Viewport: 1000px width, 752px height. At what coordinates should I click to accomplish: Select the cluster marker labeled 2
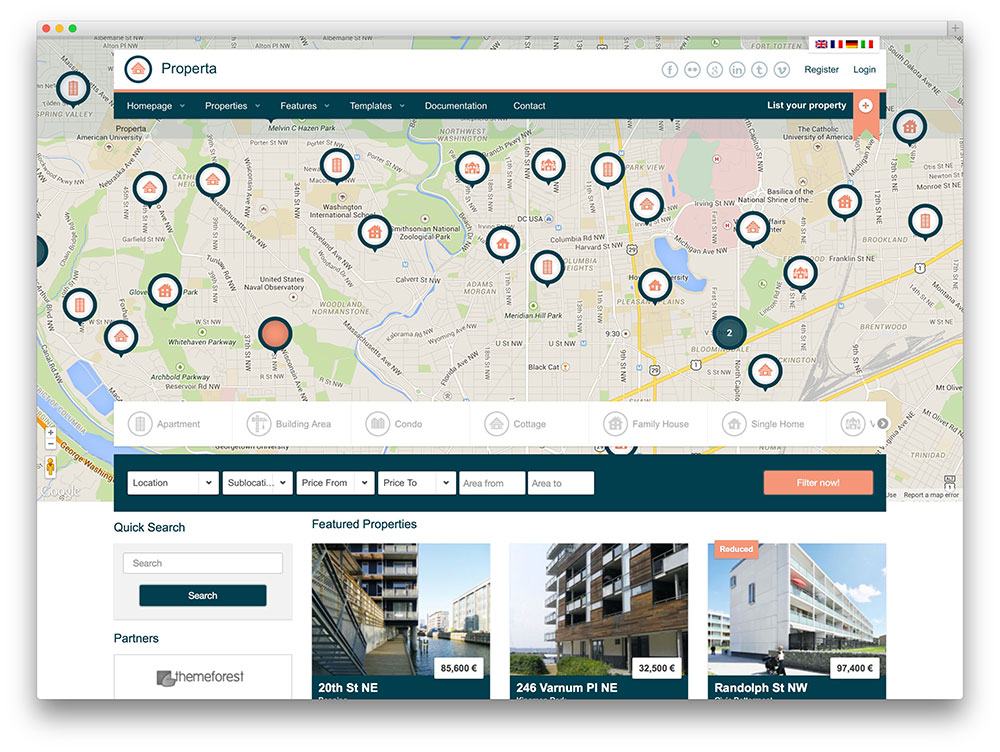(729, 333)
